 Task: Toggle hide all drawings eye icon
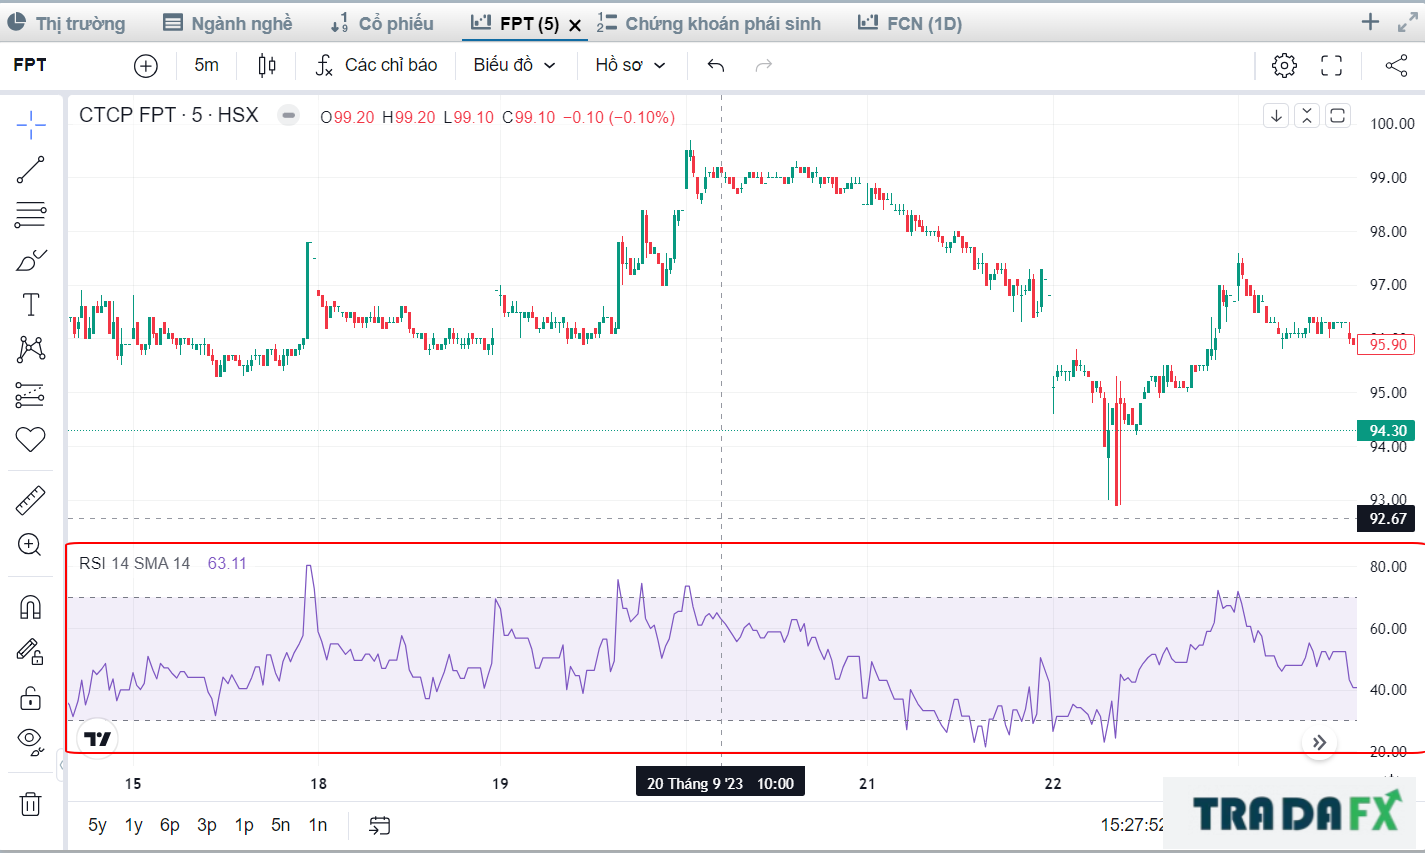point(31,741)
